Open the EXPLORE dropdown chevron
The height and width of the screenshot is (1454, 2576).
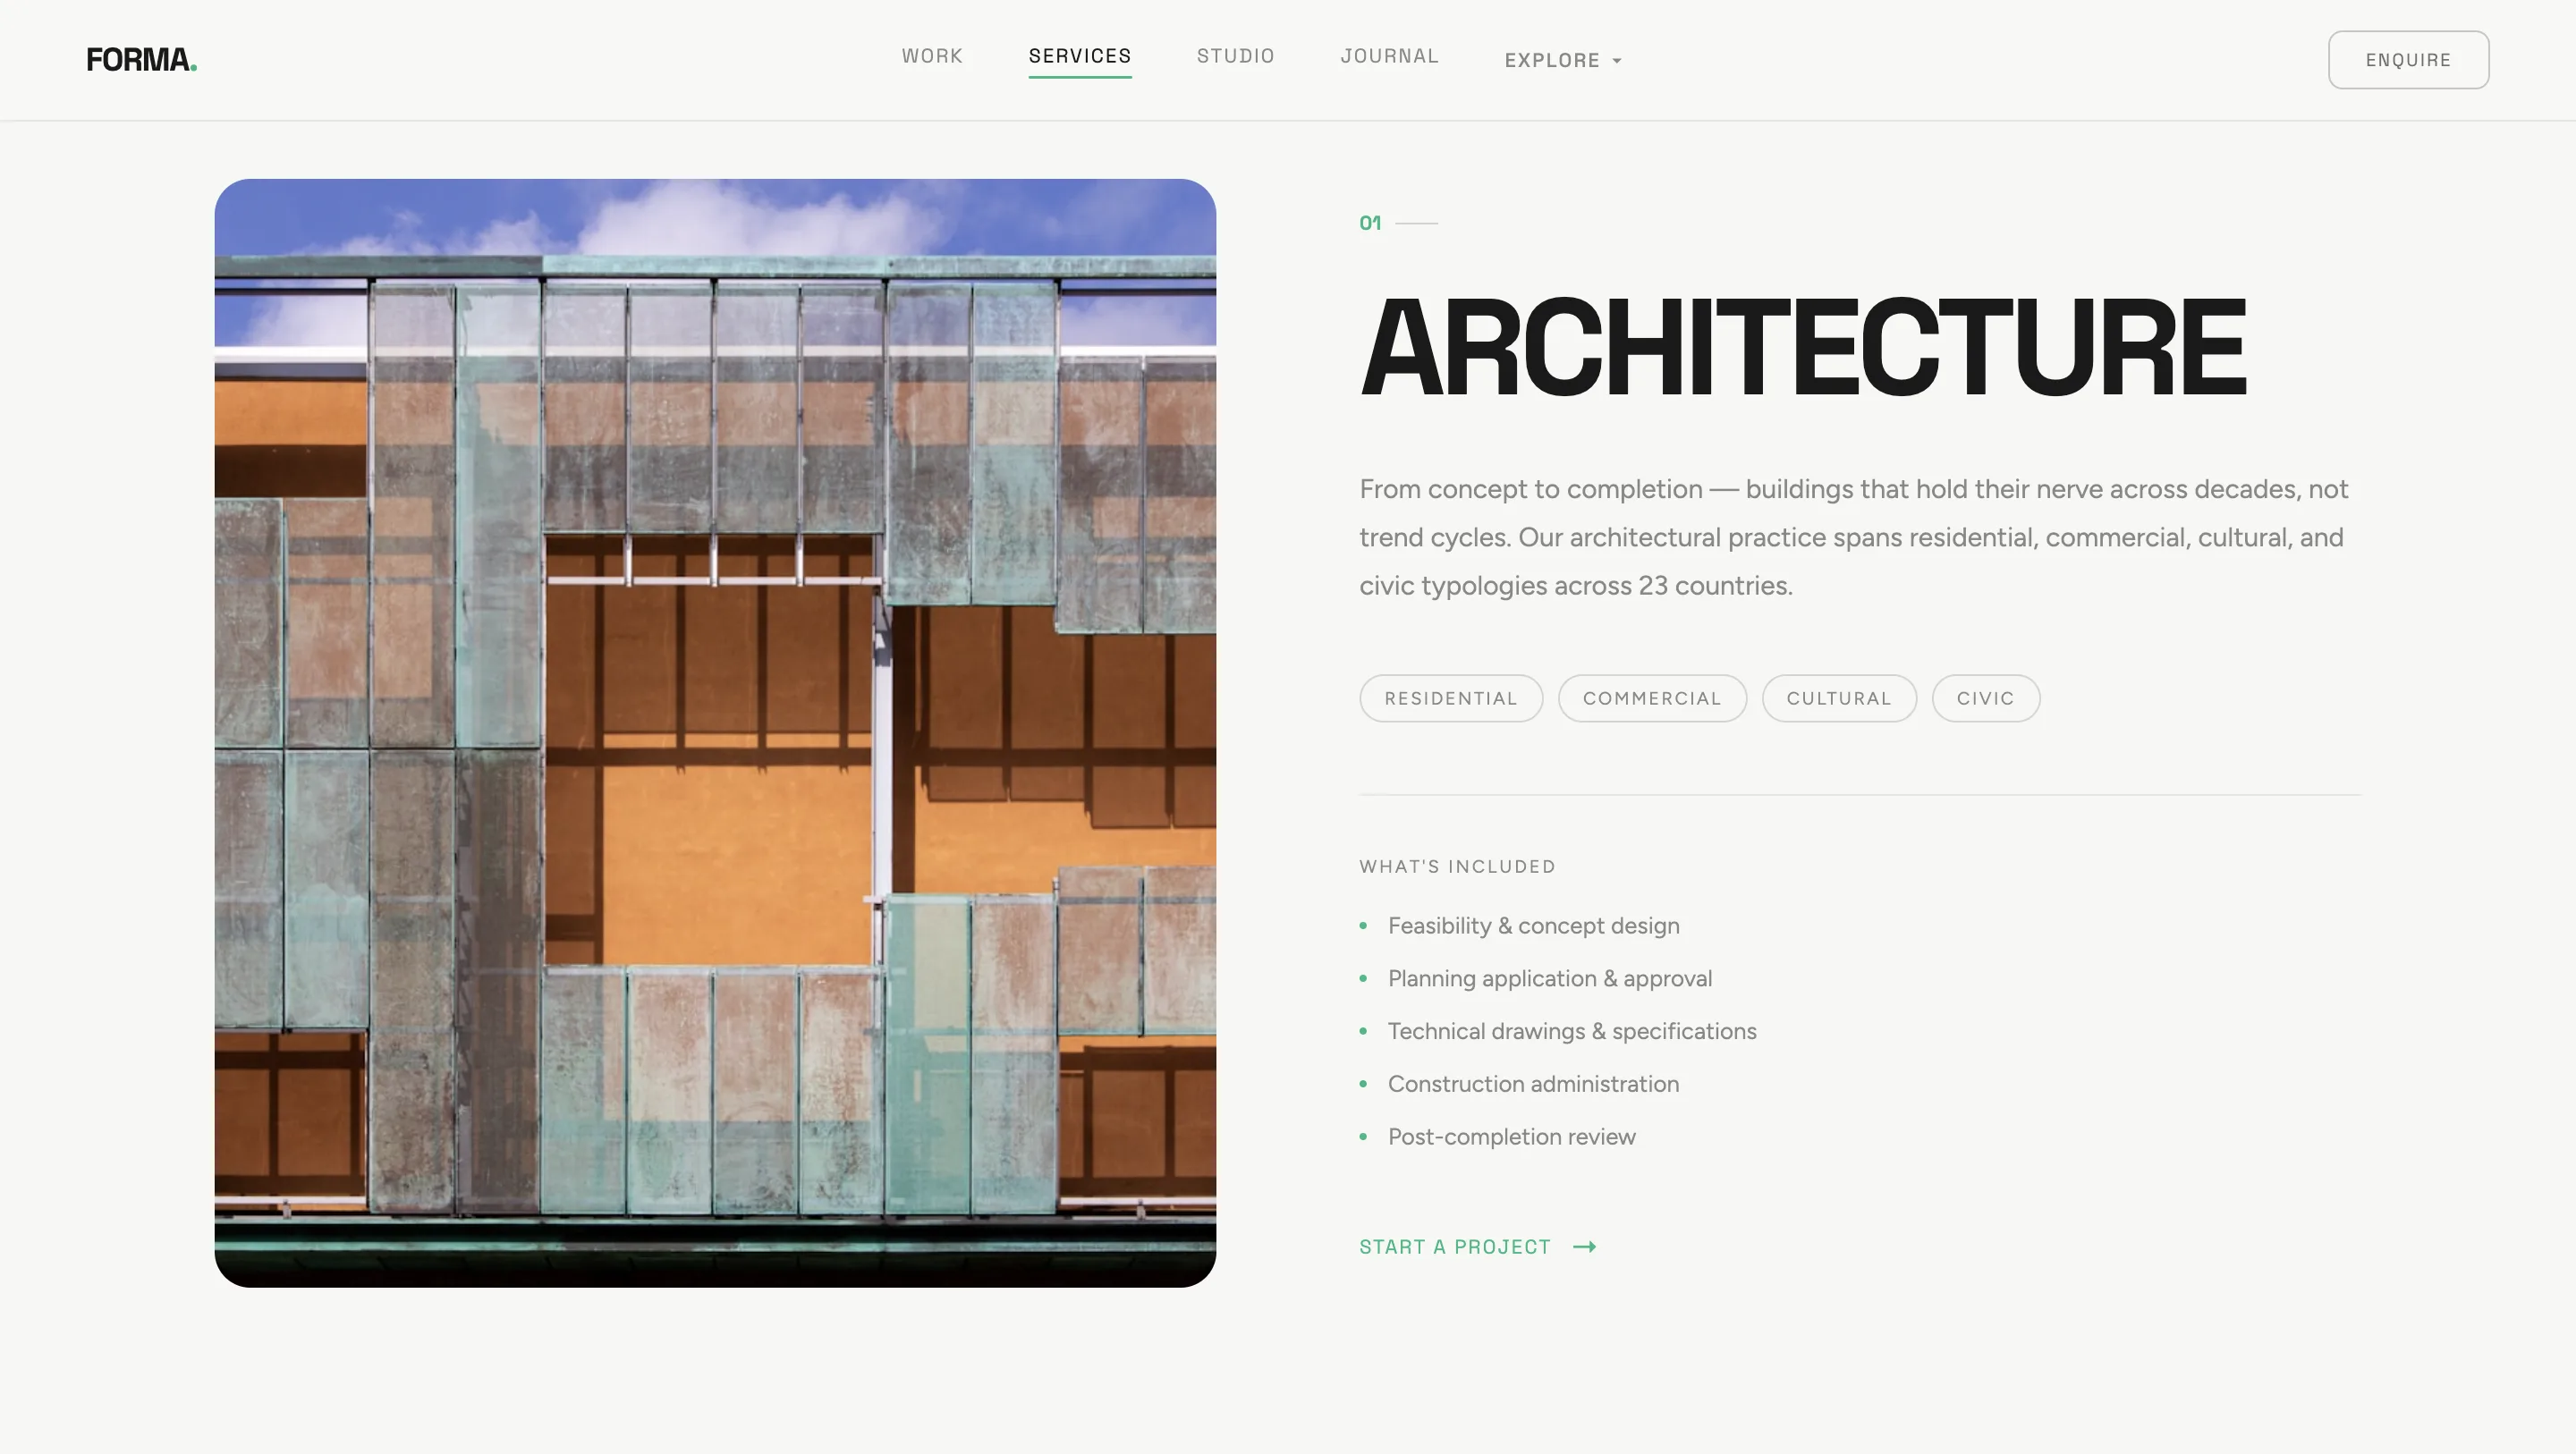(x=1617, y=60)
